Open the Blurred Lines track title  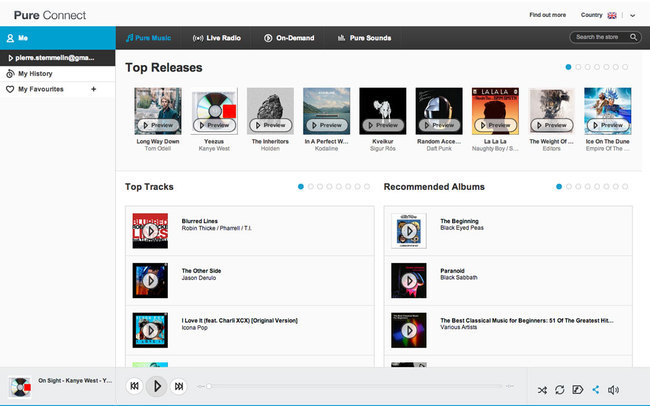point(200,221)
